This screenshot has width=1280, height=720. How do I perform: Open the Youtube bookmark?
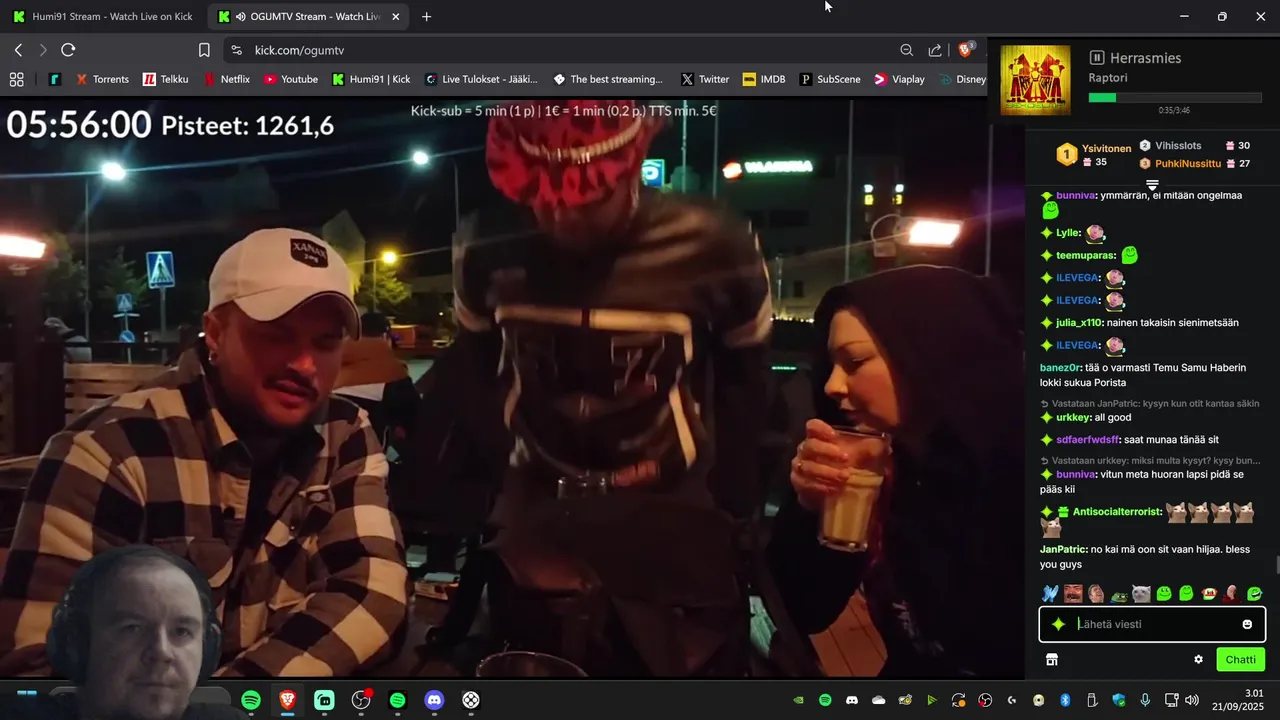tap(290, 79)
